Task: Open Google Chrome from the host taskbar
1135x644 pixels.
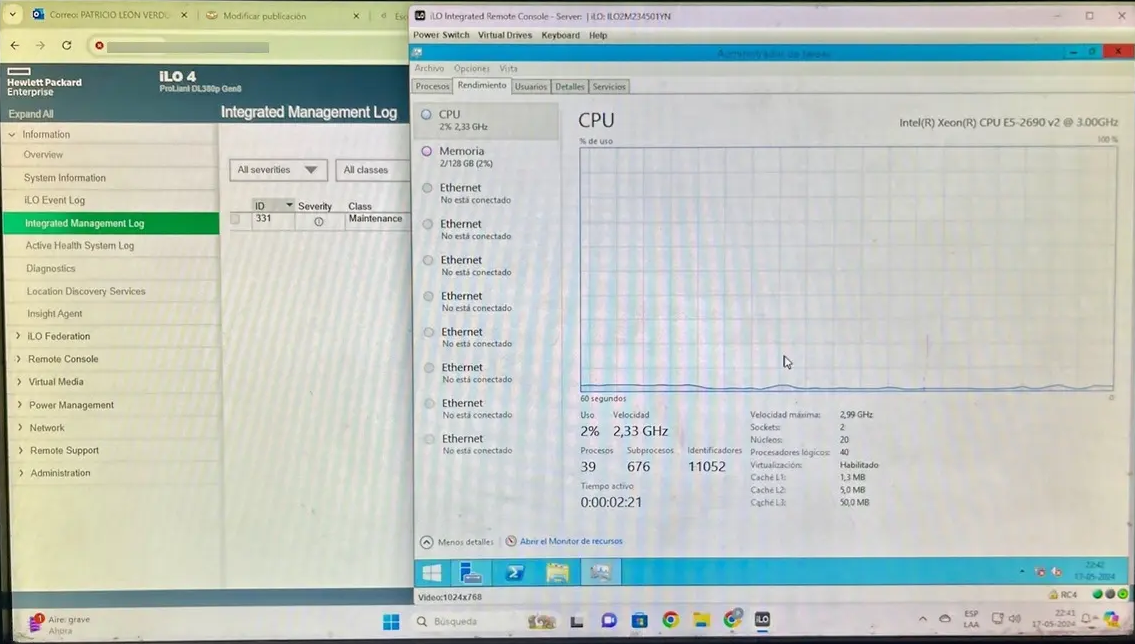Action: pyautogui.click(x=670, y=621)
